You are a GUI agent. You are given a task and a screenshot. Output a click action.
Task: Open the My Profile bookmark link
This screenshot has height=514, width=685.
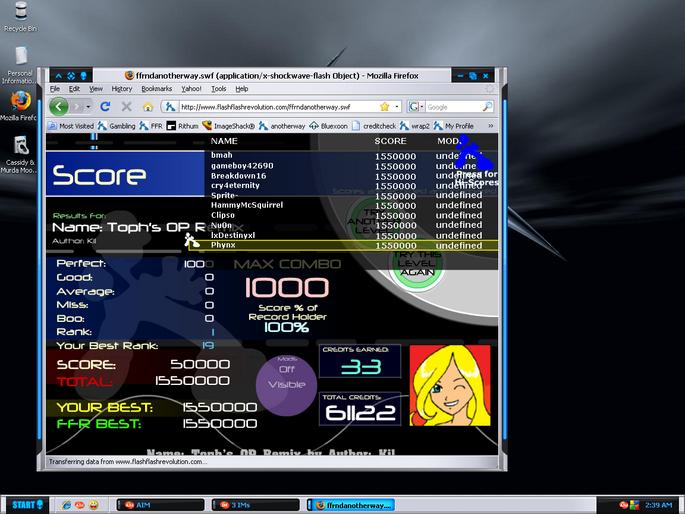(x=453, y=126)
